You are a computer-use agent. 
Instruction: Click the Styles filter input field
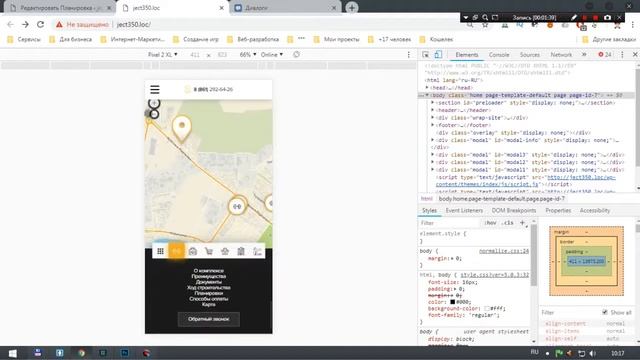(449, 223)
